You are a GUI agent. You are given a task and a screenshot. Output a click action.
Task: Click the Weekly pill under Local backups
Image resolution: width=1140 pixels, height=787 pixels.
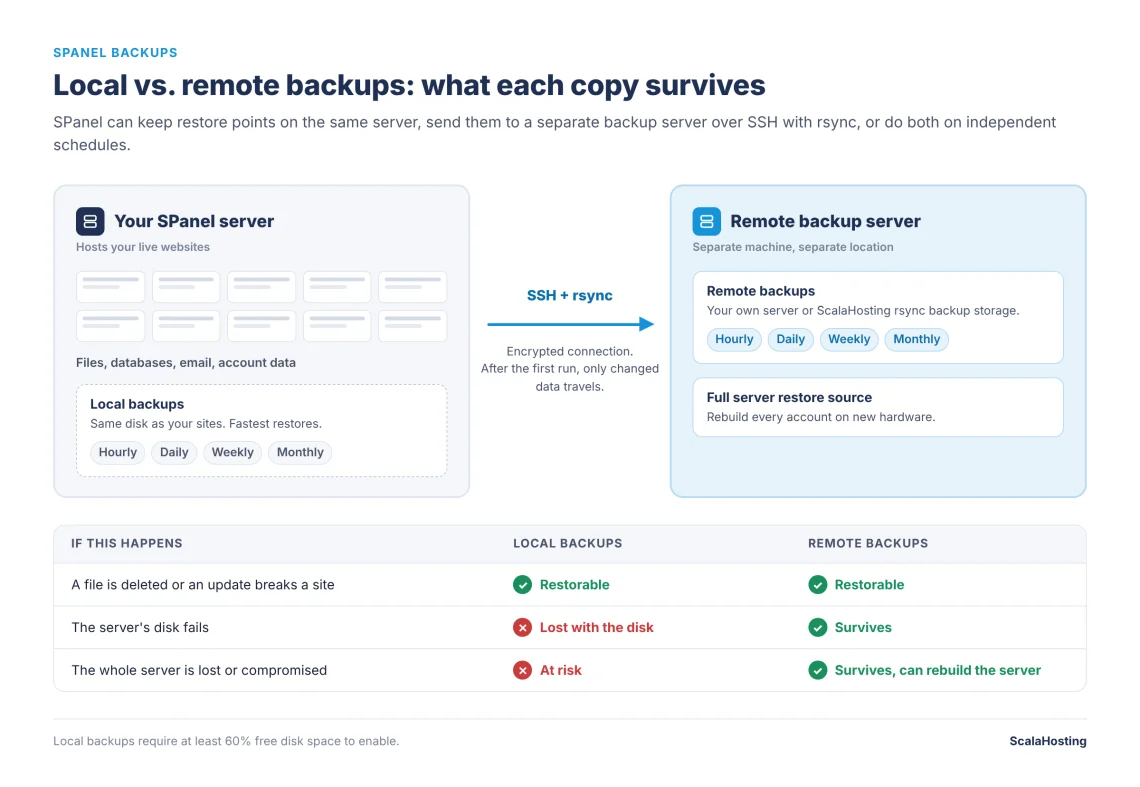[233, 452]
